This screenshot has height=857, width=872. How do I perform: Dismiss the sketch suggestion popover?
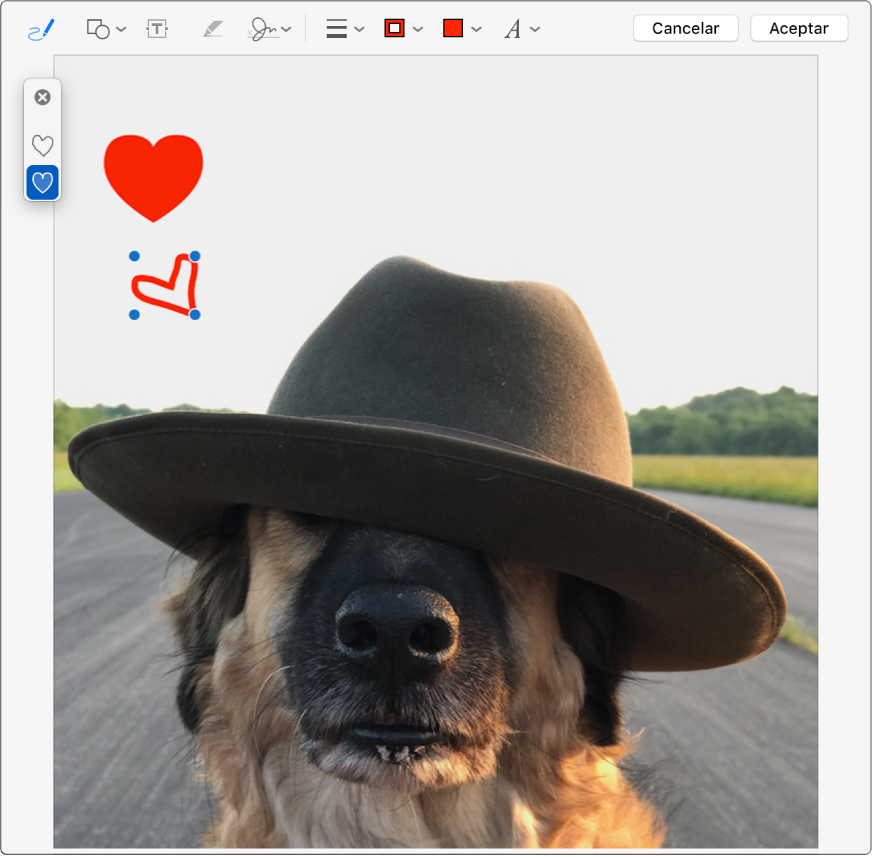(x=42, y=97)
